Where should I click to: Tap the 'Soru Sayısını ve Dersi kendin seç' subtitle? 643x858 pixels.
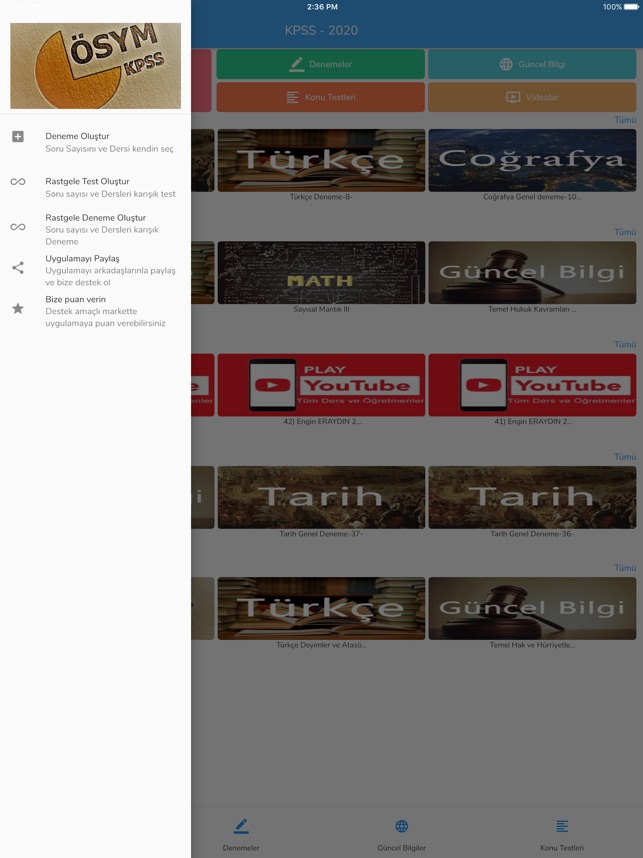(x=109, y=149)
